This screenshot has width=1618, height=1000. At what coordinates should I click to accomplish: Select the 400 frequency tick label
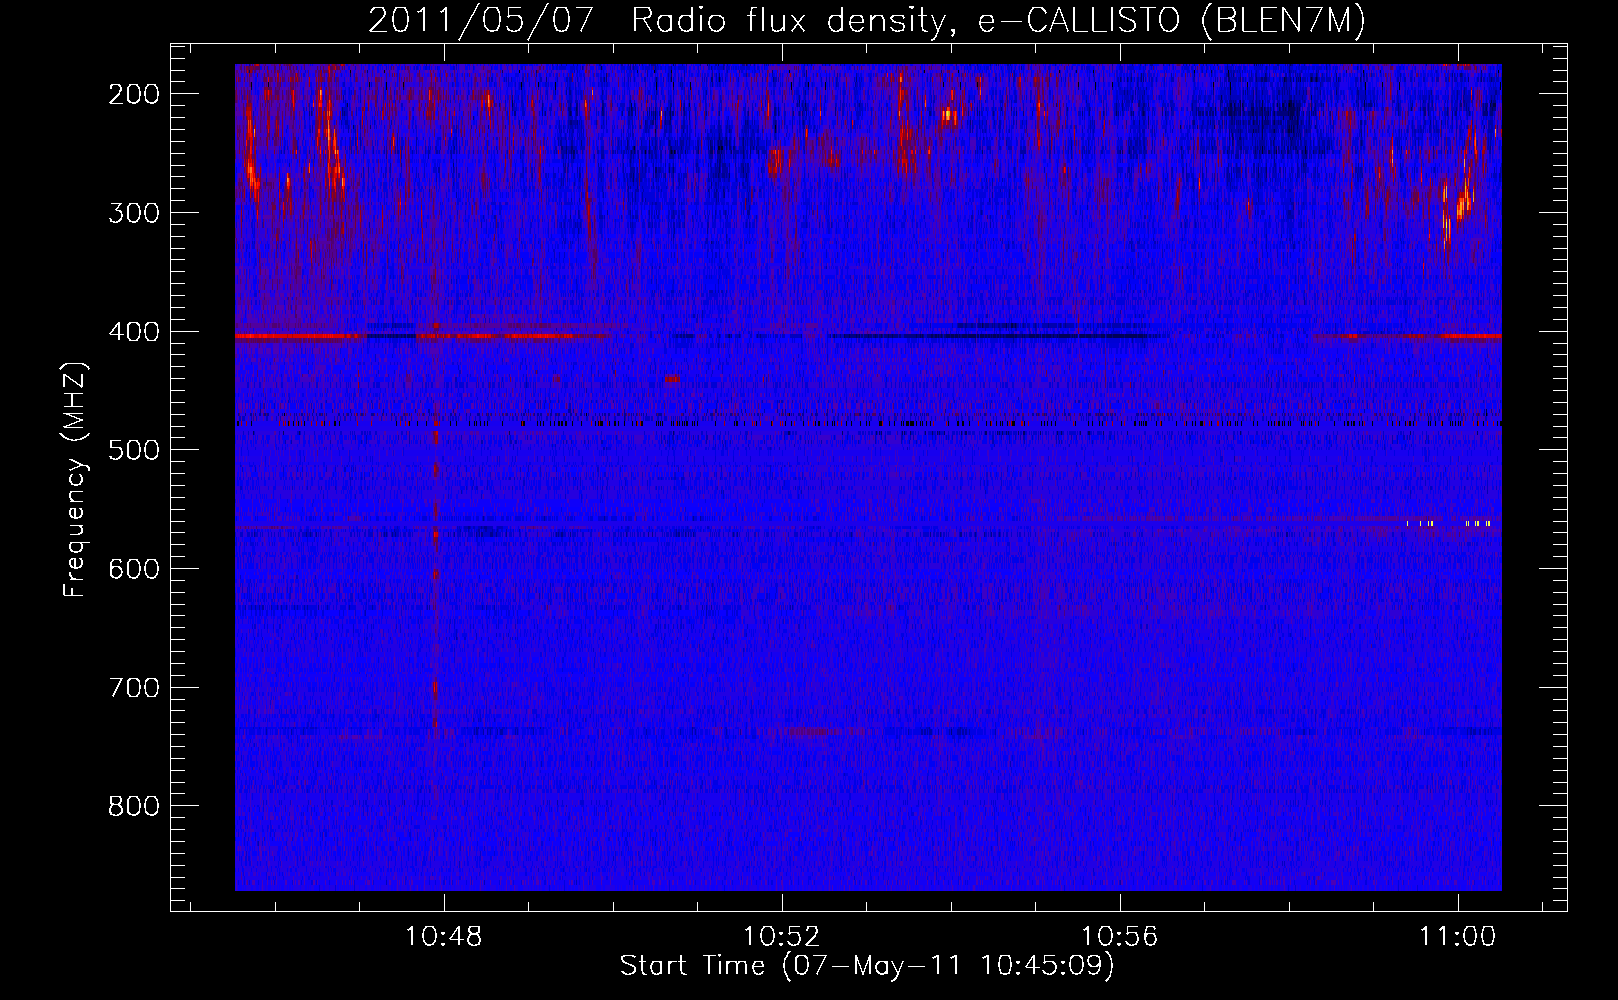point(134,332)
